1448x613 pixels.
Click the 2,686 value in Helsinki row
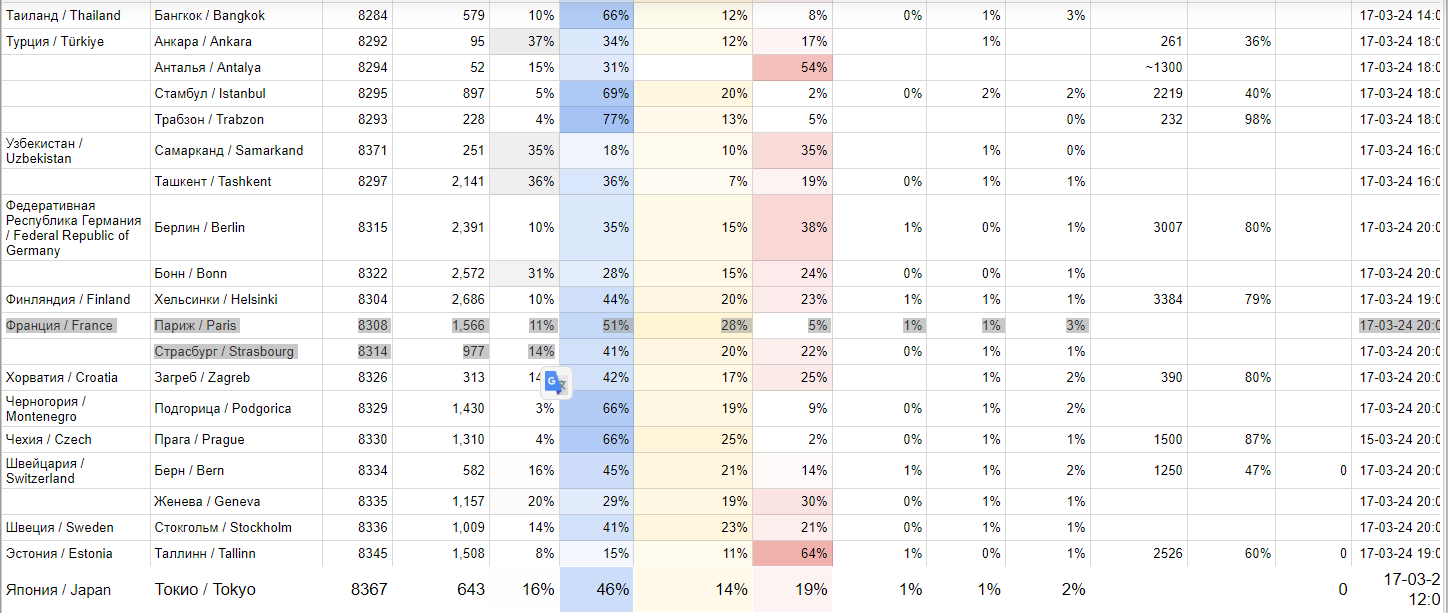coord(441,300)
